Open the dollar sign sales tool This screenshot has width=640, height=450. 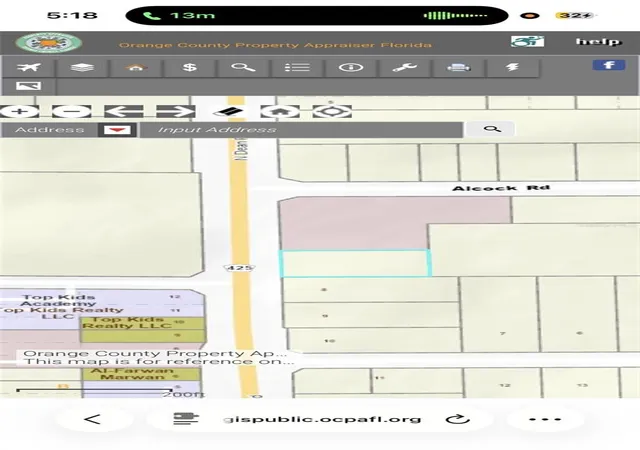tap(190, 67)
